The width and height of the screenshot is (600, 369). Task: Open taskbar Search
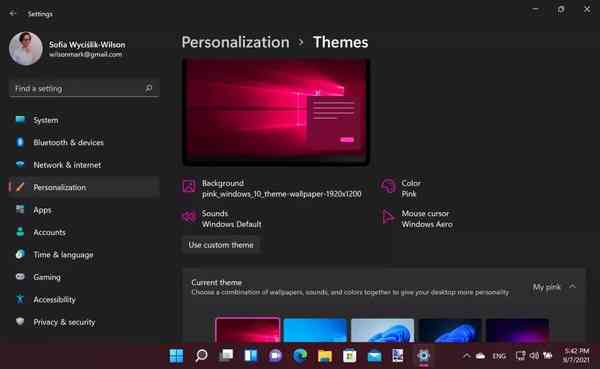(x=201, y=356)
